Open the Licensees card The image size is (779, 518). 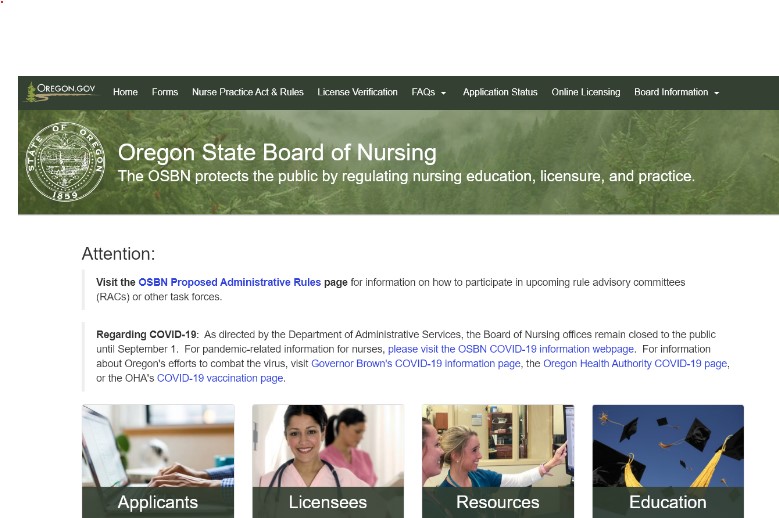328,461
